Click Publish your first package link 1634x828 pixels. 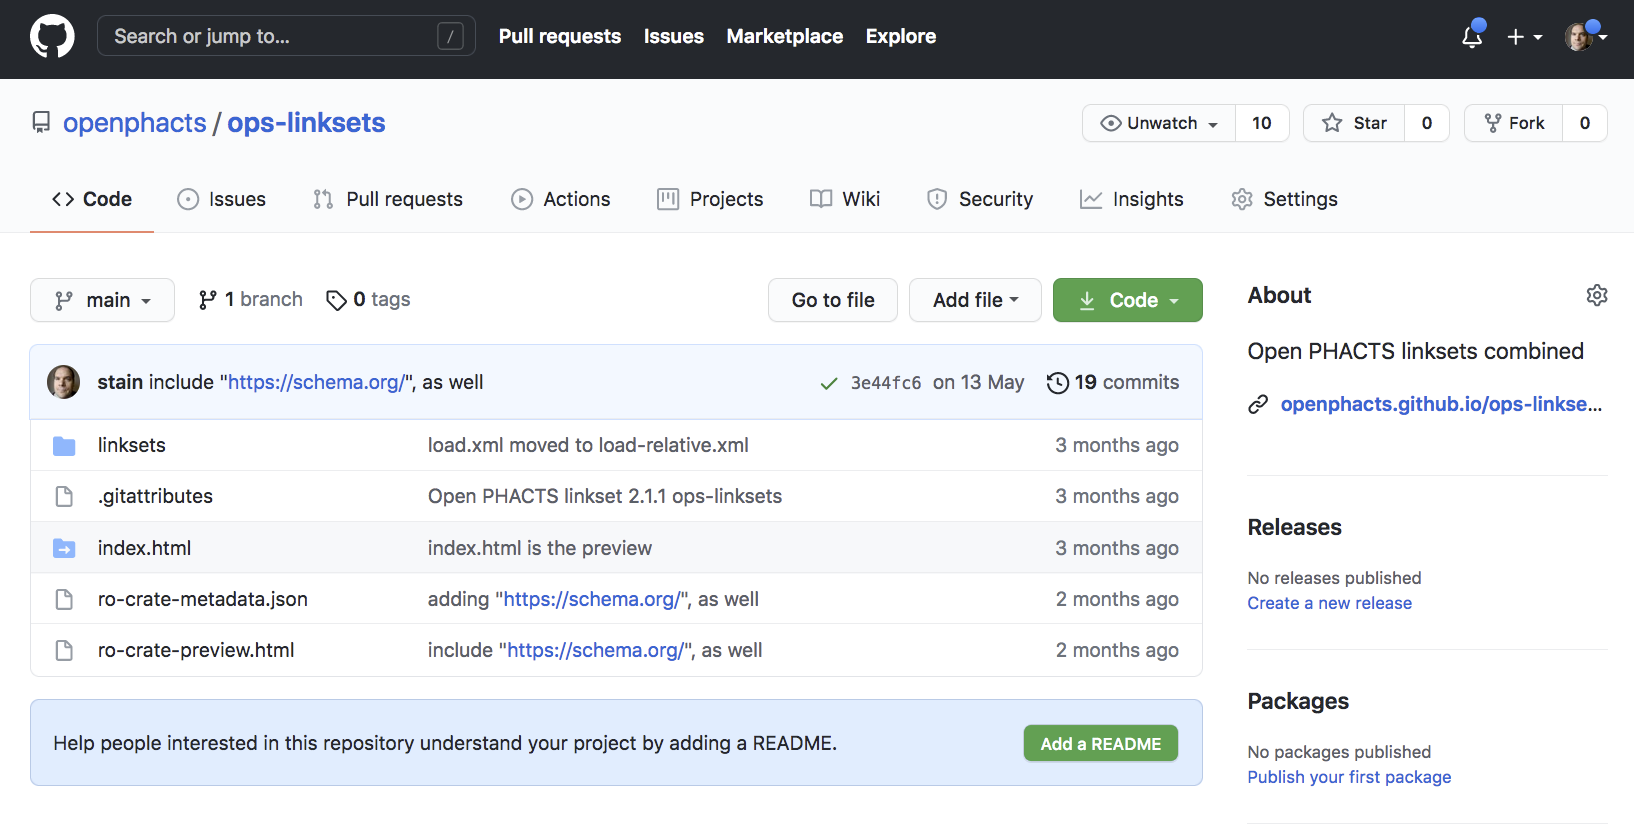[1349, 777]
